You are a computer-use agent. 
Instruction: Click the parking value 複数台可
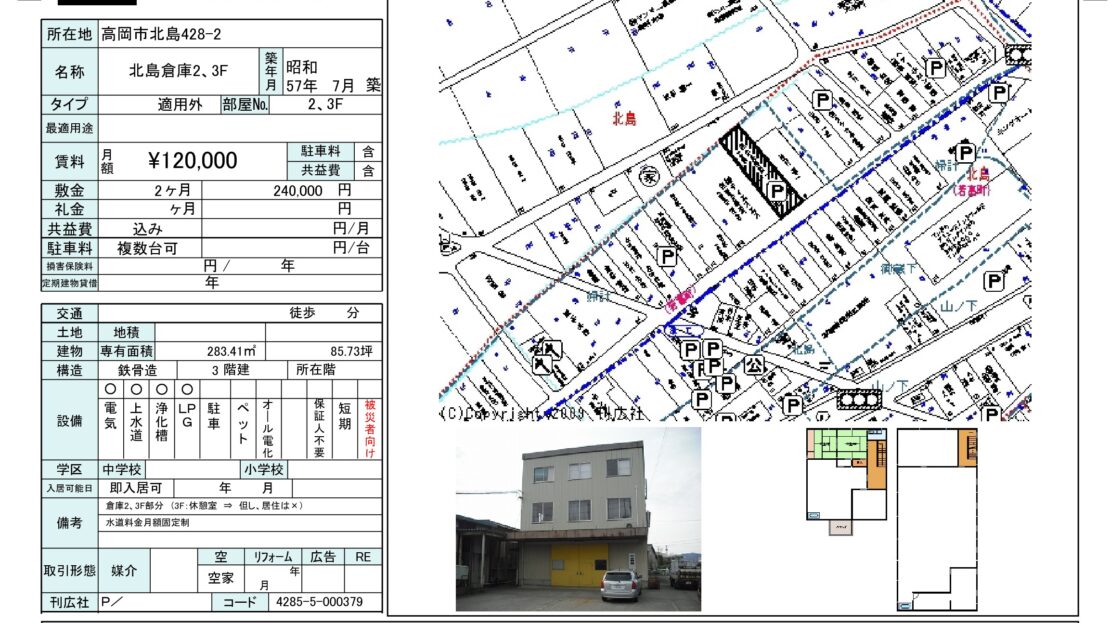pyautogui.click(x=147, y=248)
